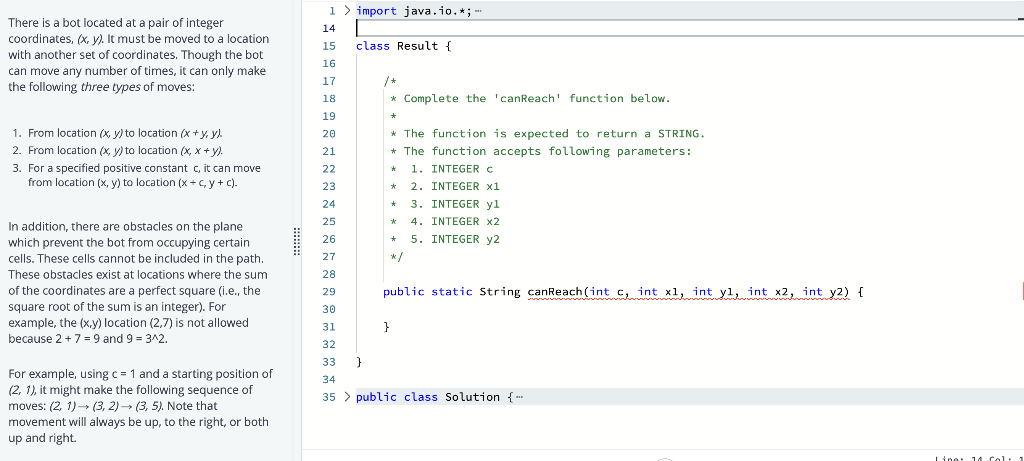This screenshot has width=1024, height=461.
Task: Click the closing brace on line 31
Action: 387,326
